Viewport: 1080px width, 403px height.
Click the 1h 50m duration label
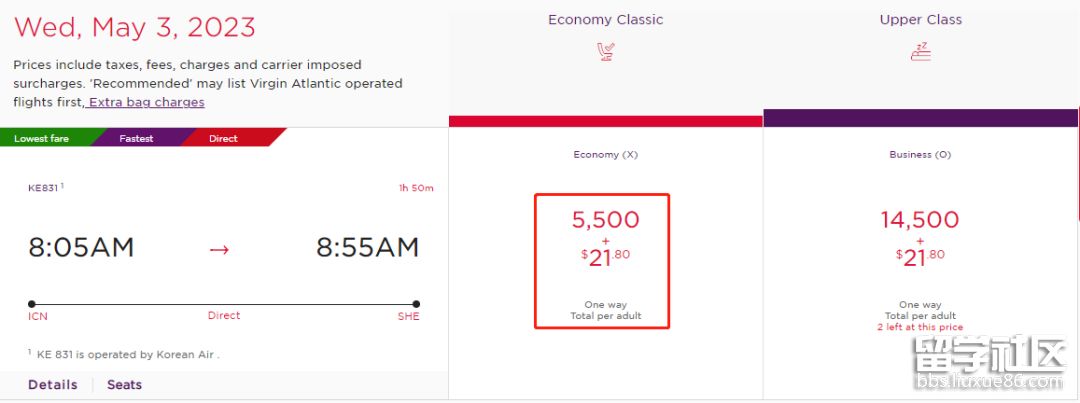click(x=416, y=188)
